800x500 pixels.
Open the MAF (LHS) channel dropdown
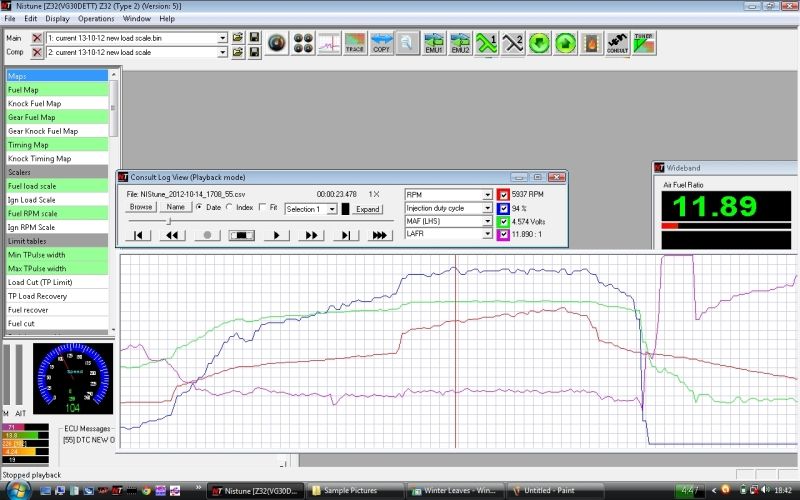point(487,221)
